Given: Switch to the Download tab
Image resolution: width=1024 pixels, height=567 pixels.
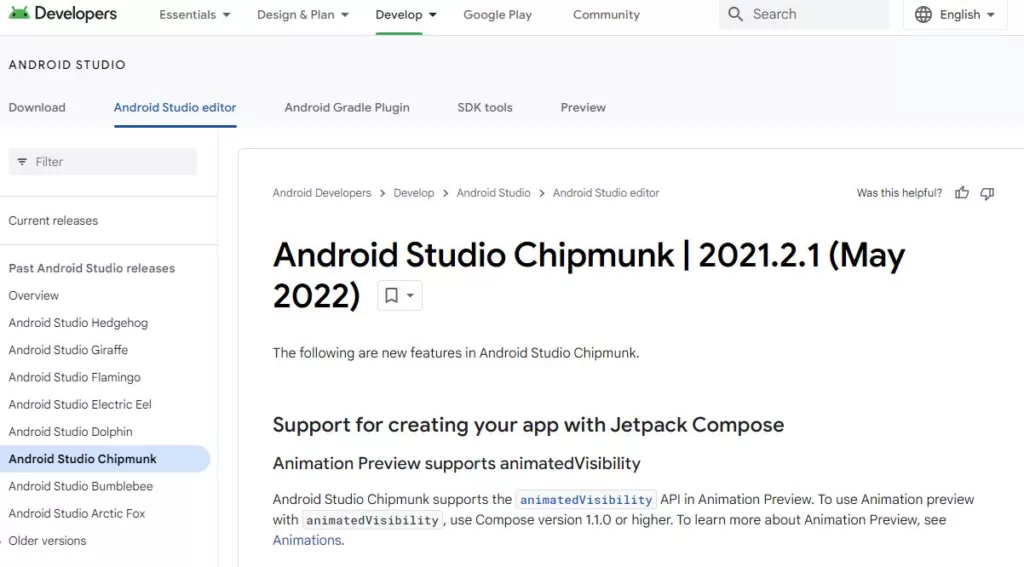Looking at the screenshot, I should coord(37,108).
